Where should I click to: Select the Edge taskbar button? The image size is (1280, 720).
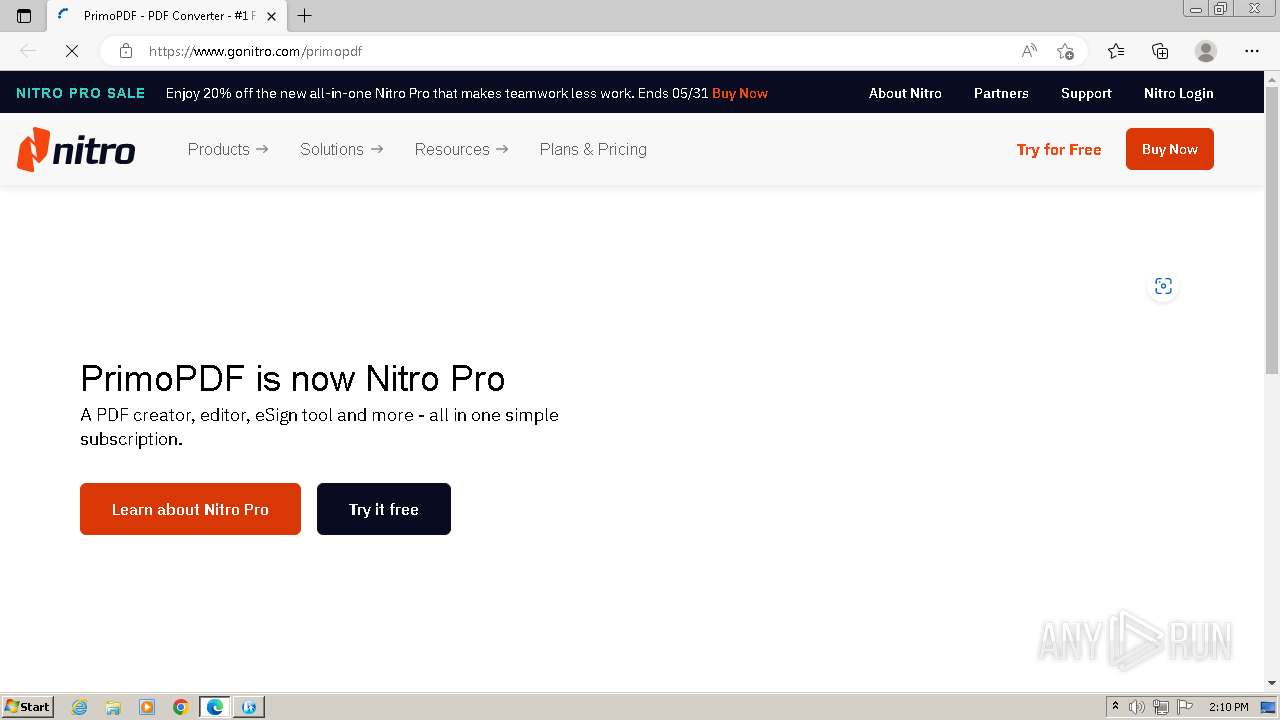(x=215, y=707)
